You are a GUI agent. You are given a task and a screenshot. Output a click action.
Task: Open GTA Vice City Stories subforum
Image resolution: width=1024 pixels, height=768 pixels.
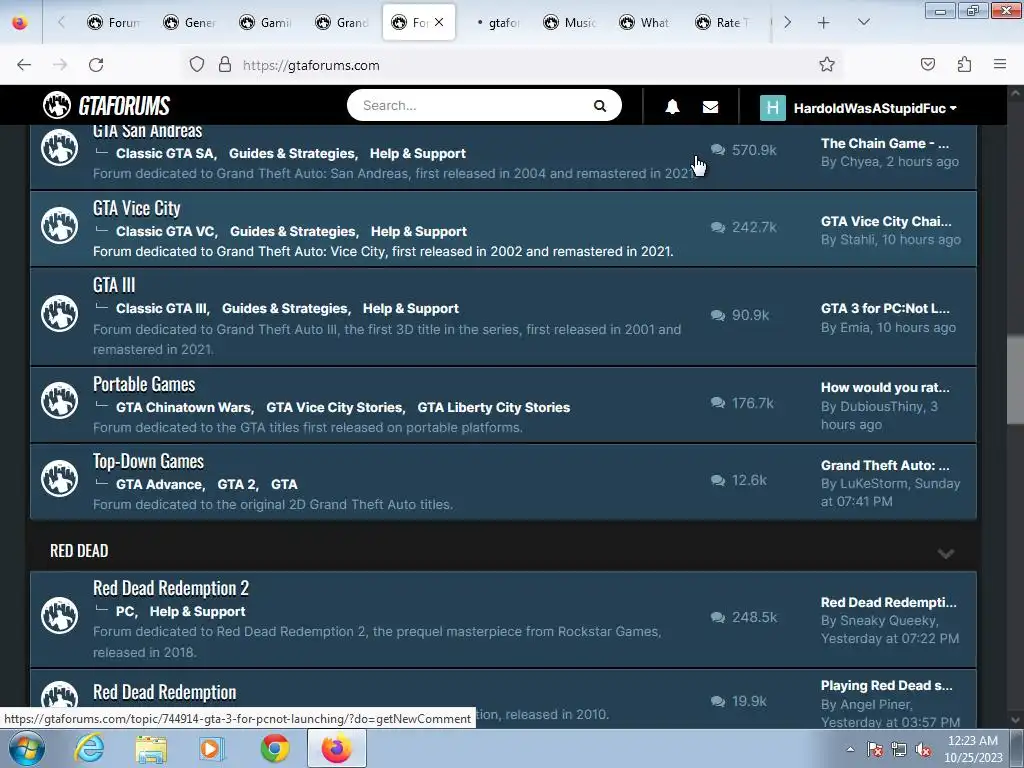point(334,407)
